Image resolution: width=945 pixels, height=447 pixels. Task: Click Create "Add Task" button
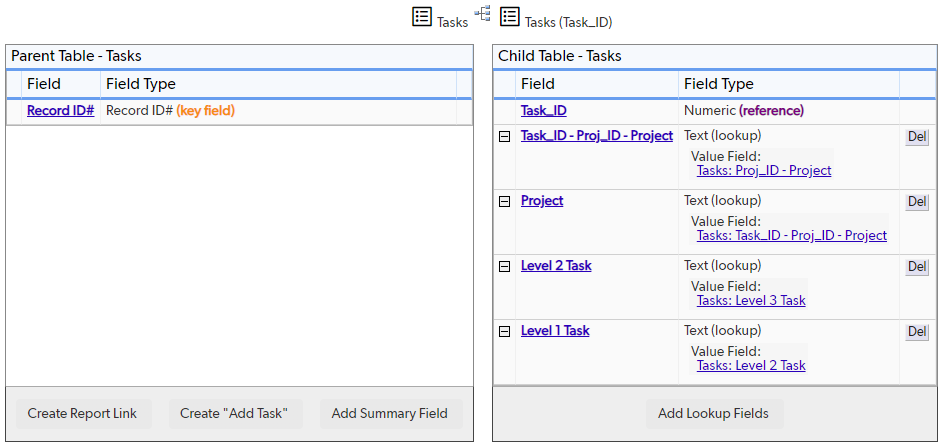[236, 414]
